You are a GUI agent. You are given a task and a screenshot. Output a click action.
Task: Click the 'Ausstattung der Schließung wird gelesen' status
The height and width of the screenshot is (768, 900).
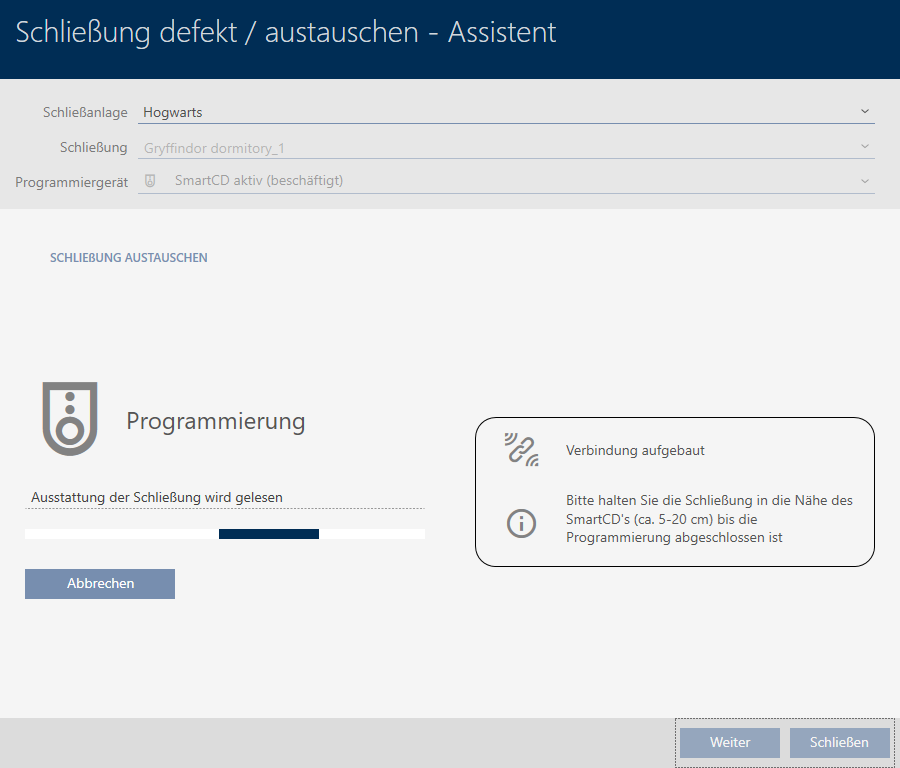(157, 497)
